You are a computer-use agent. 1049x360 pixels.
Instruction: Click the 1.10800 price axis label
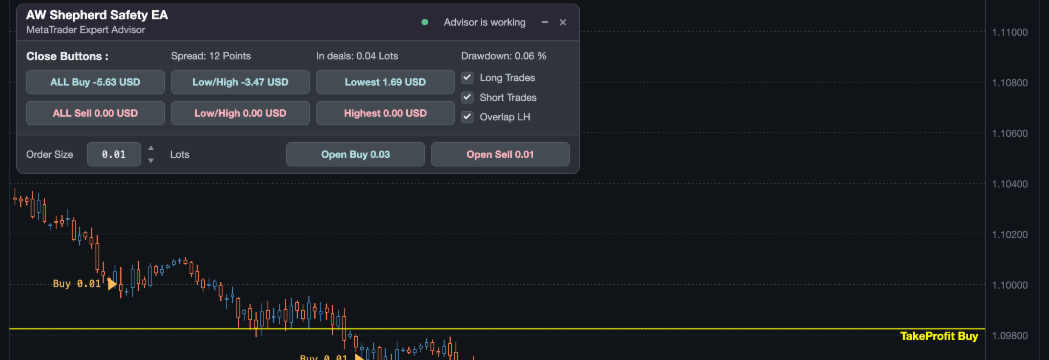[1010, 83]
